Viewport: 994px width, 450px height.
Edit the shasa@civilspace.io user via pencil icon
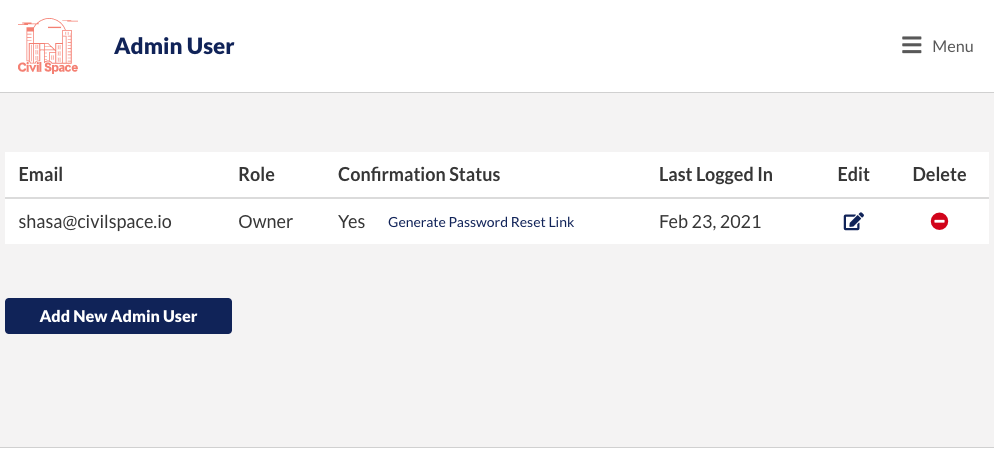click(x=853, y=222)
